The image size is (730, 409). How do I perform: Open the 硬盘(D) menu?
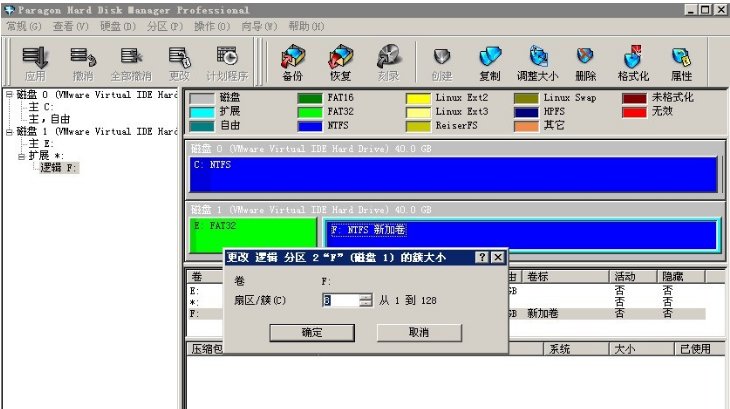(118, 27)
